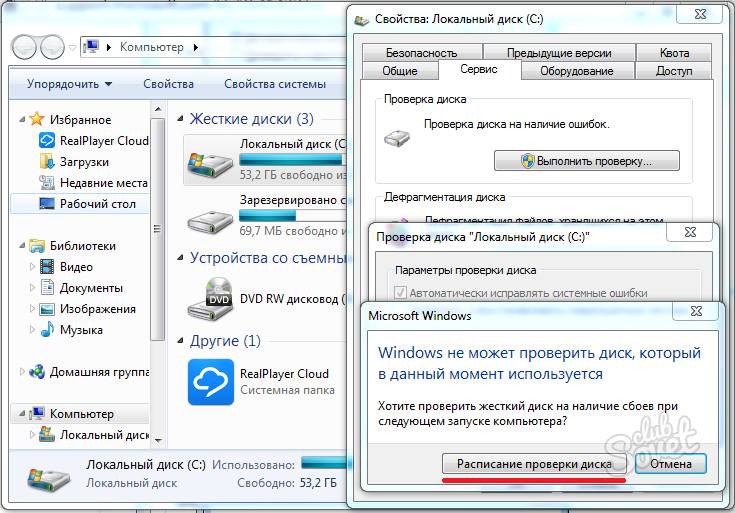Click the C: drive usage bar
Image resolution: width=735 pixels, height=513 pixels.
(x=292, y=160)
